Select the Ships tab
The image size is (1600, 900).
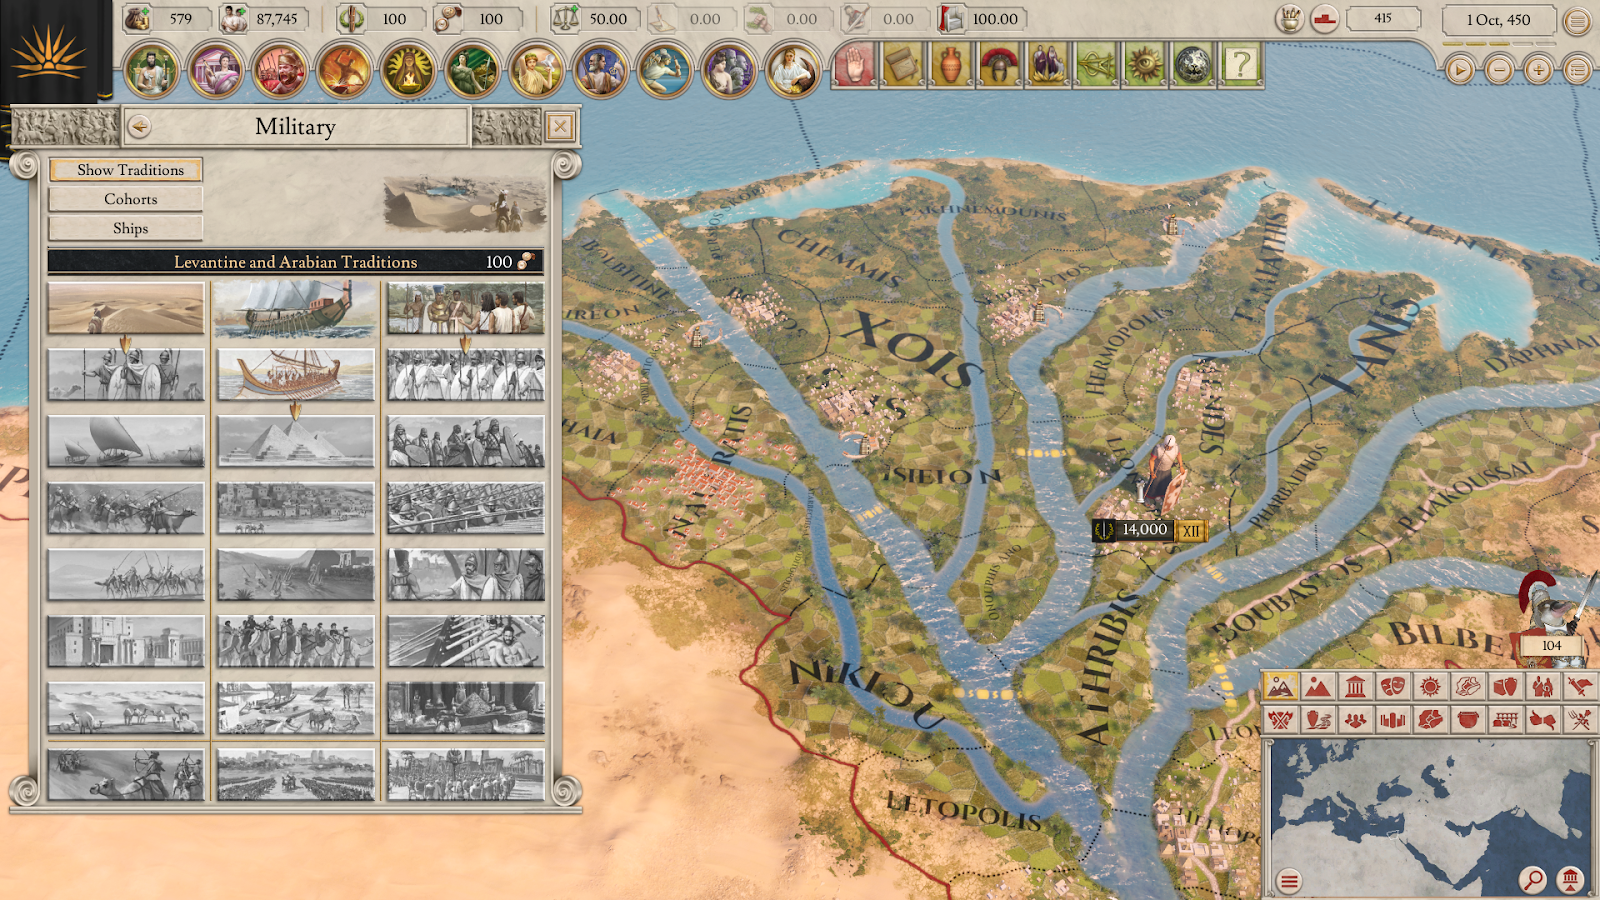126,228
